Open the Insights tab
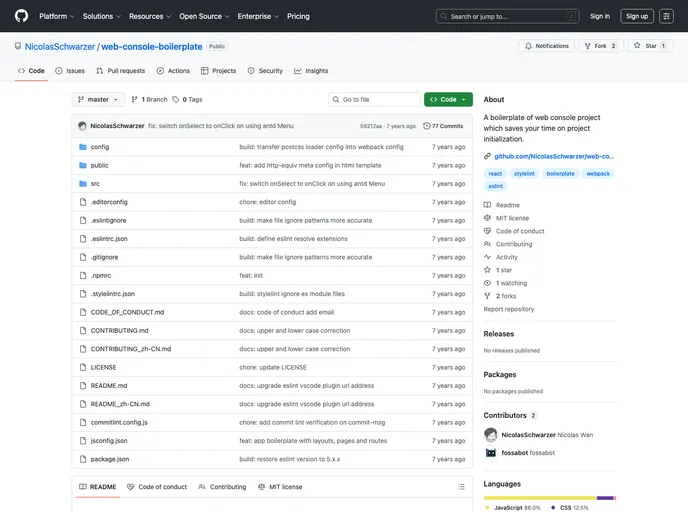Image resolution: width=688 pixels, height=512 pixels. click(311, 71)
